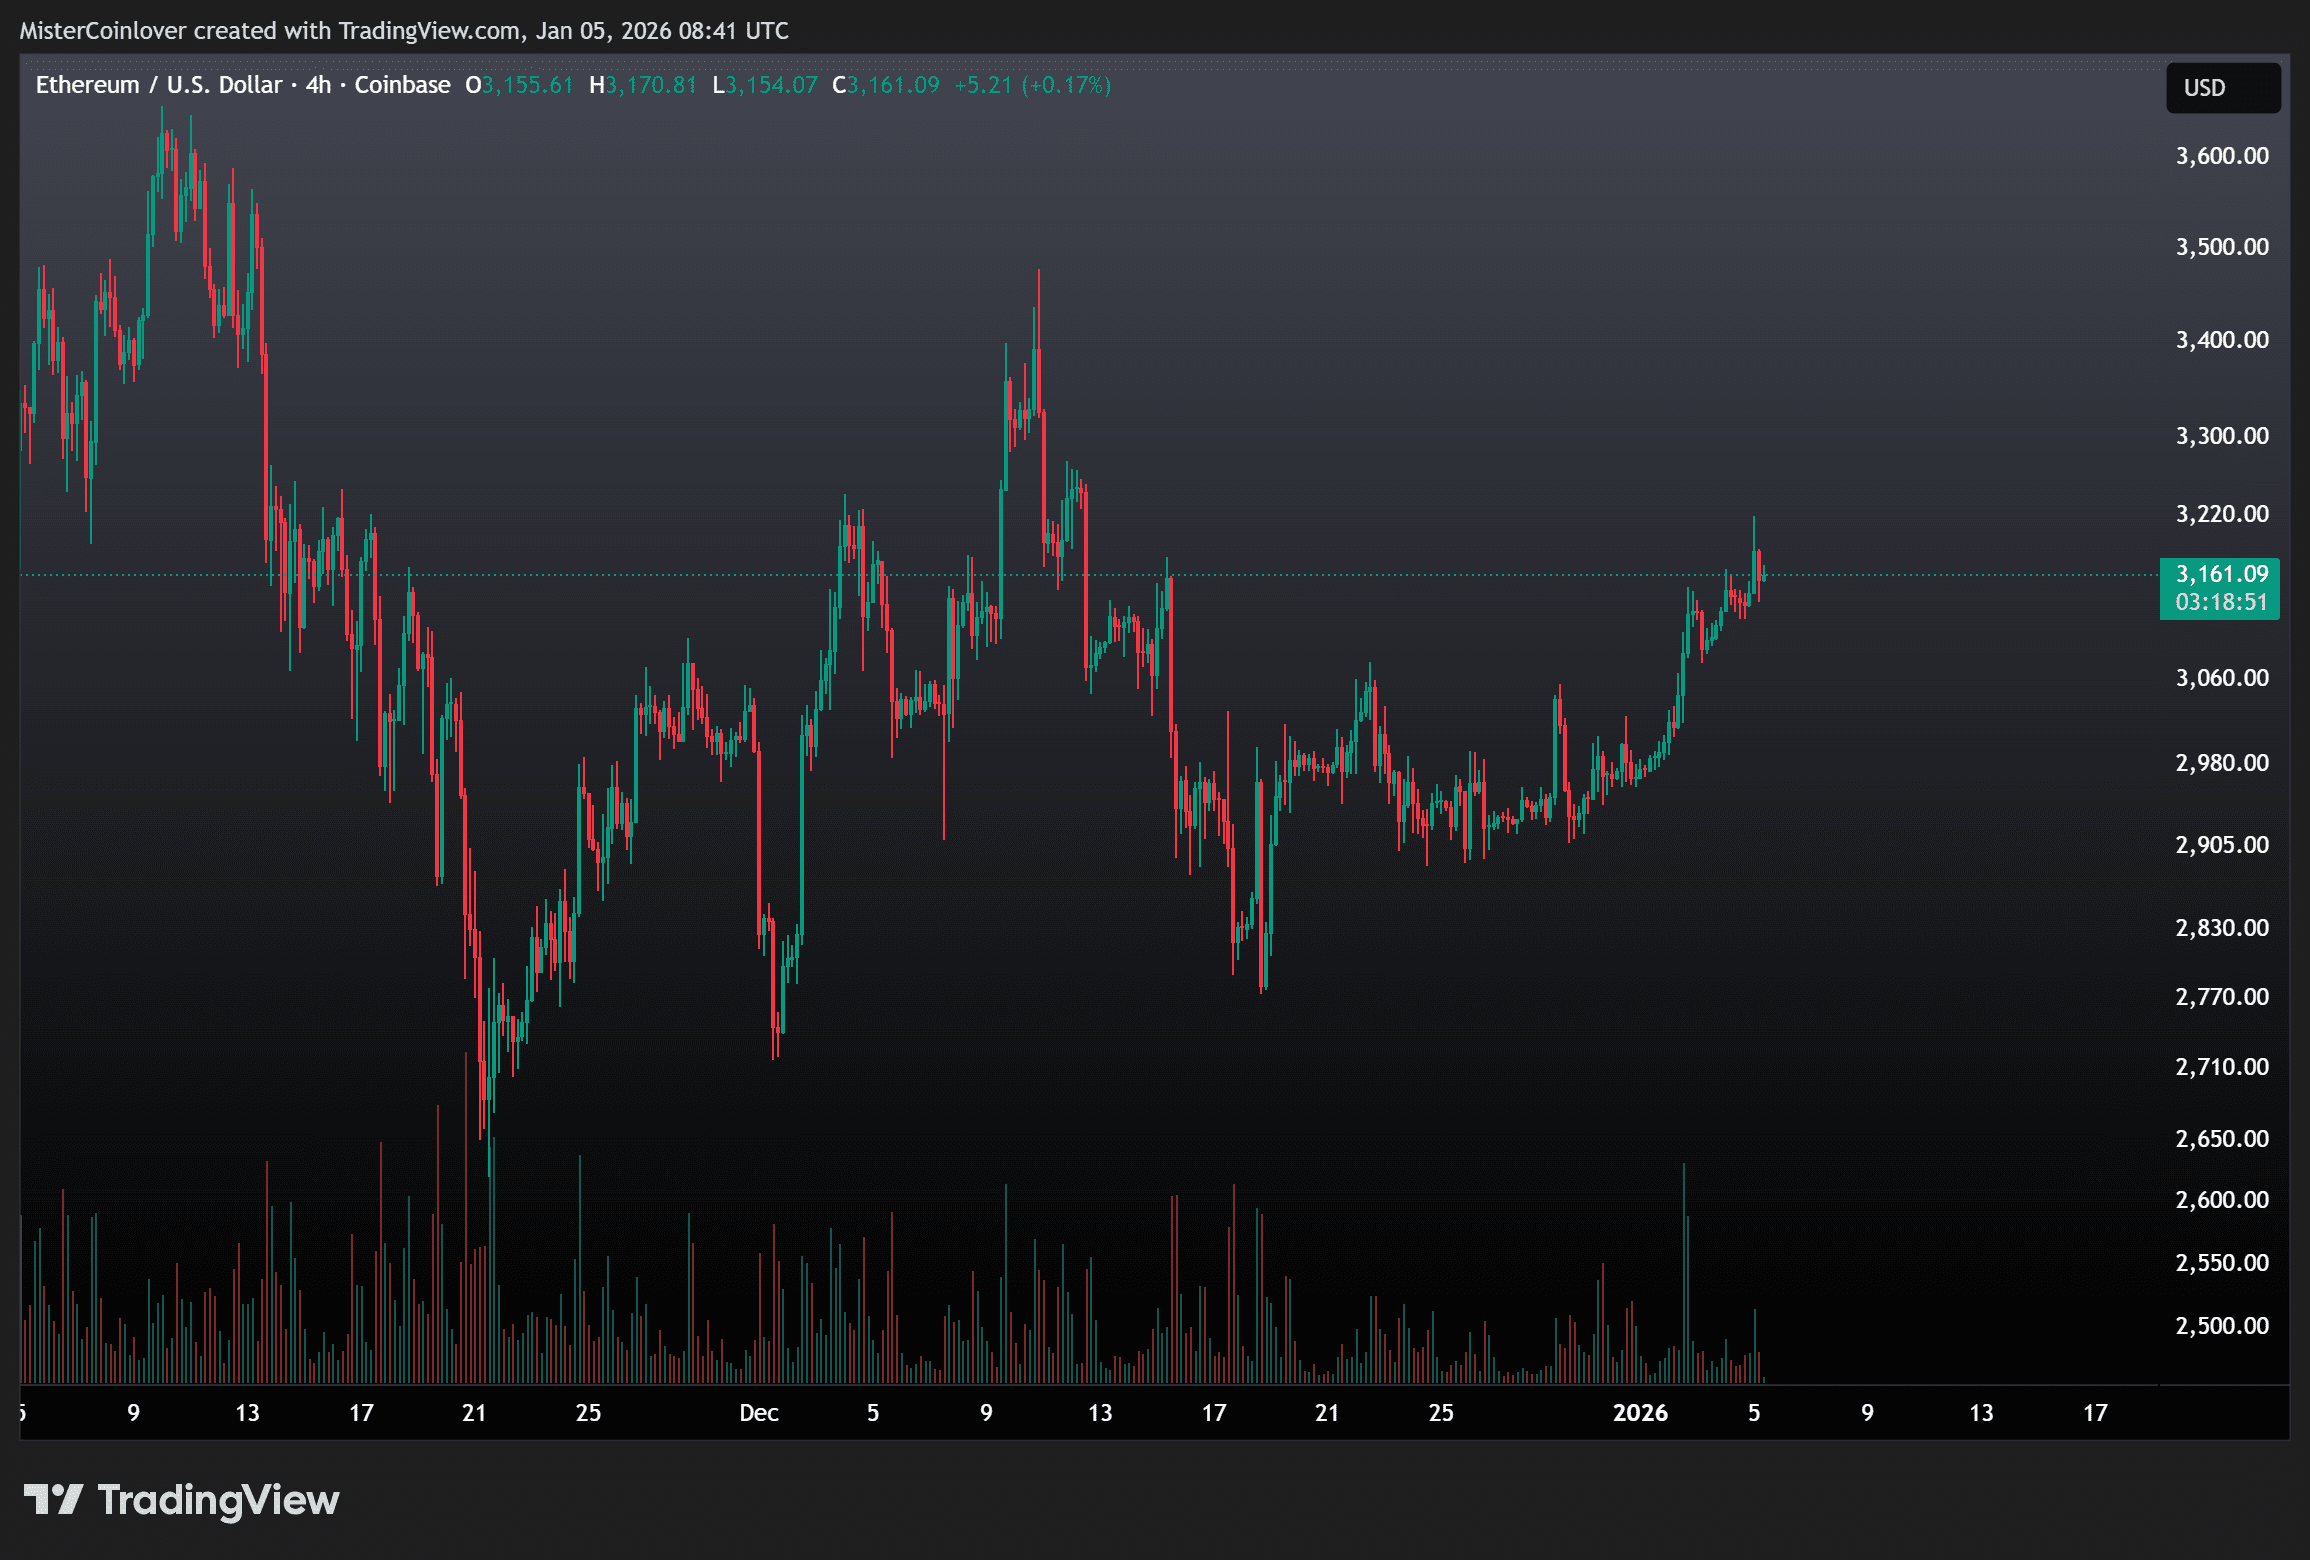Click the 2026 label on time axis
The width and height of the screenshot is (2310, 1560).
[1640, 1413]
